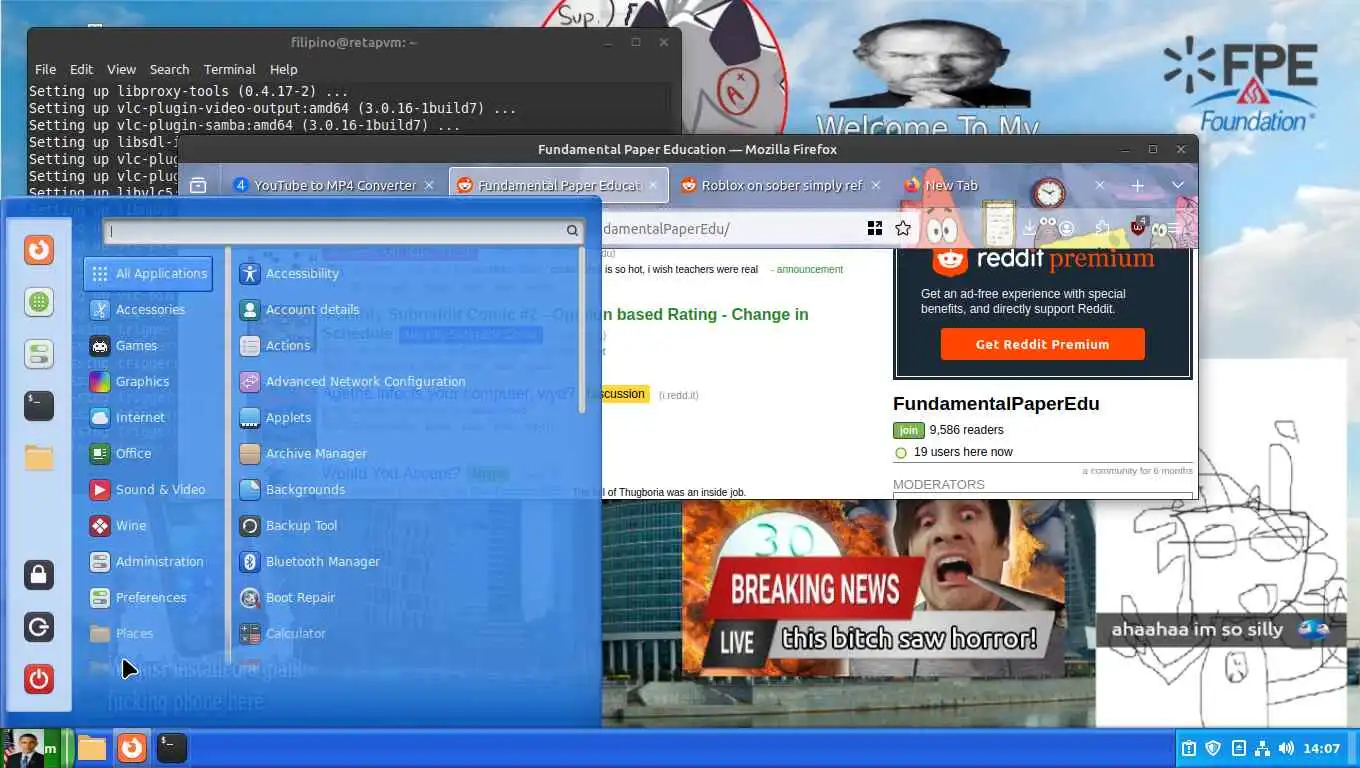Open the Games category
Image resolution: width=1360 pixels, height=768 pixels.
tap(148, 345)
